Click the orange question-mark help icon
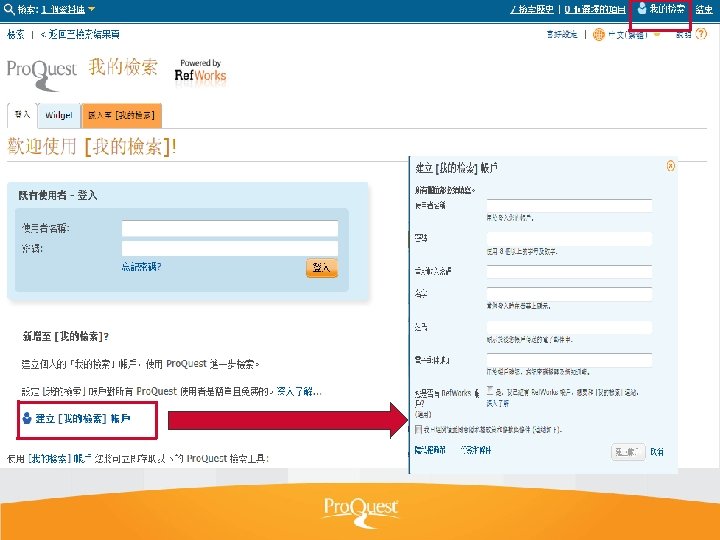 point(701,34)
